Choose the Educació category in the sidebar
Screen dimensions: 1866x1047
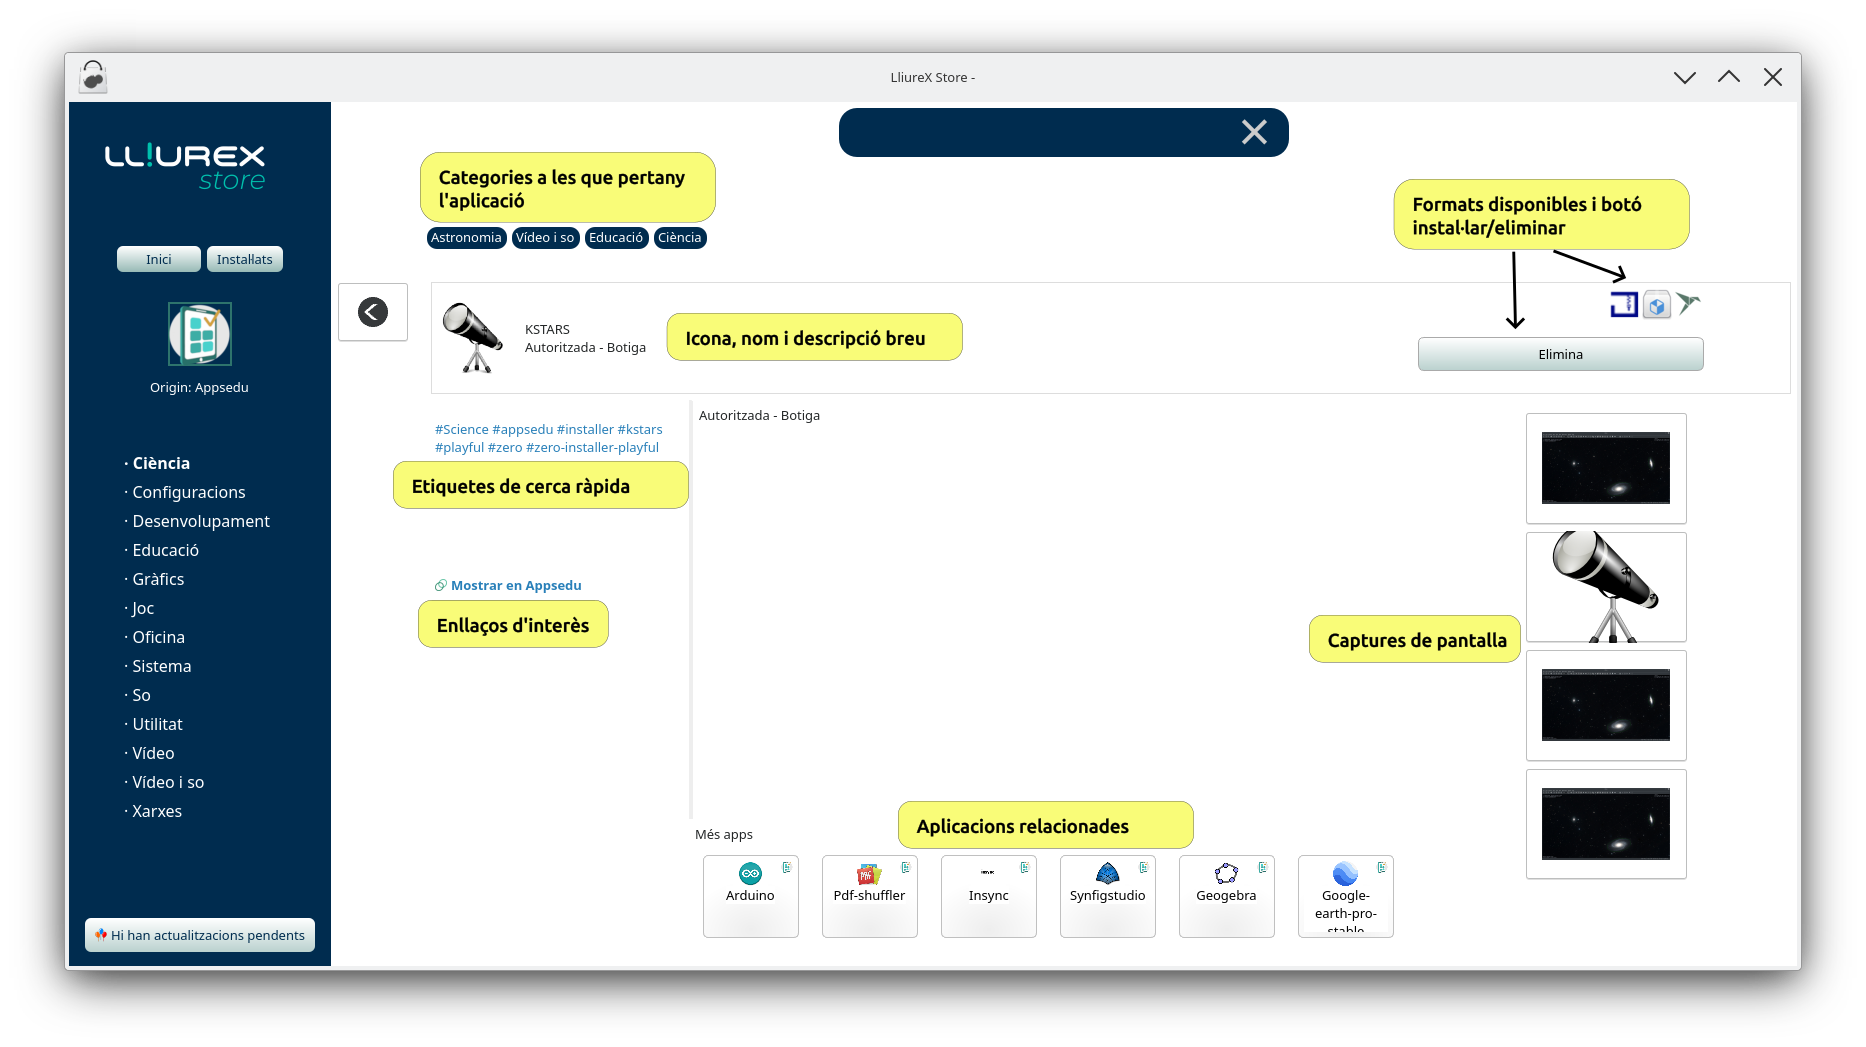point(165,550)
